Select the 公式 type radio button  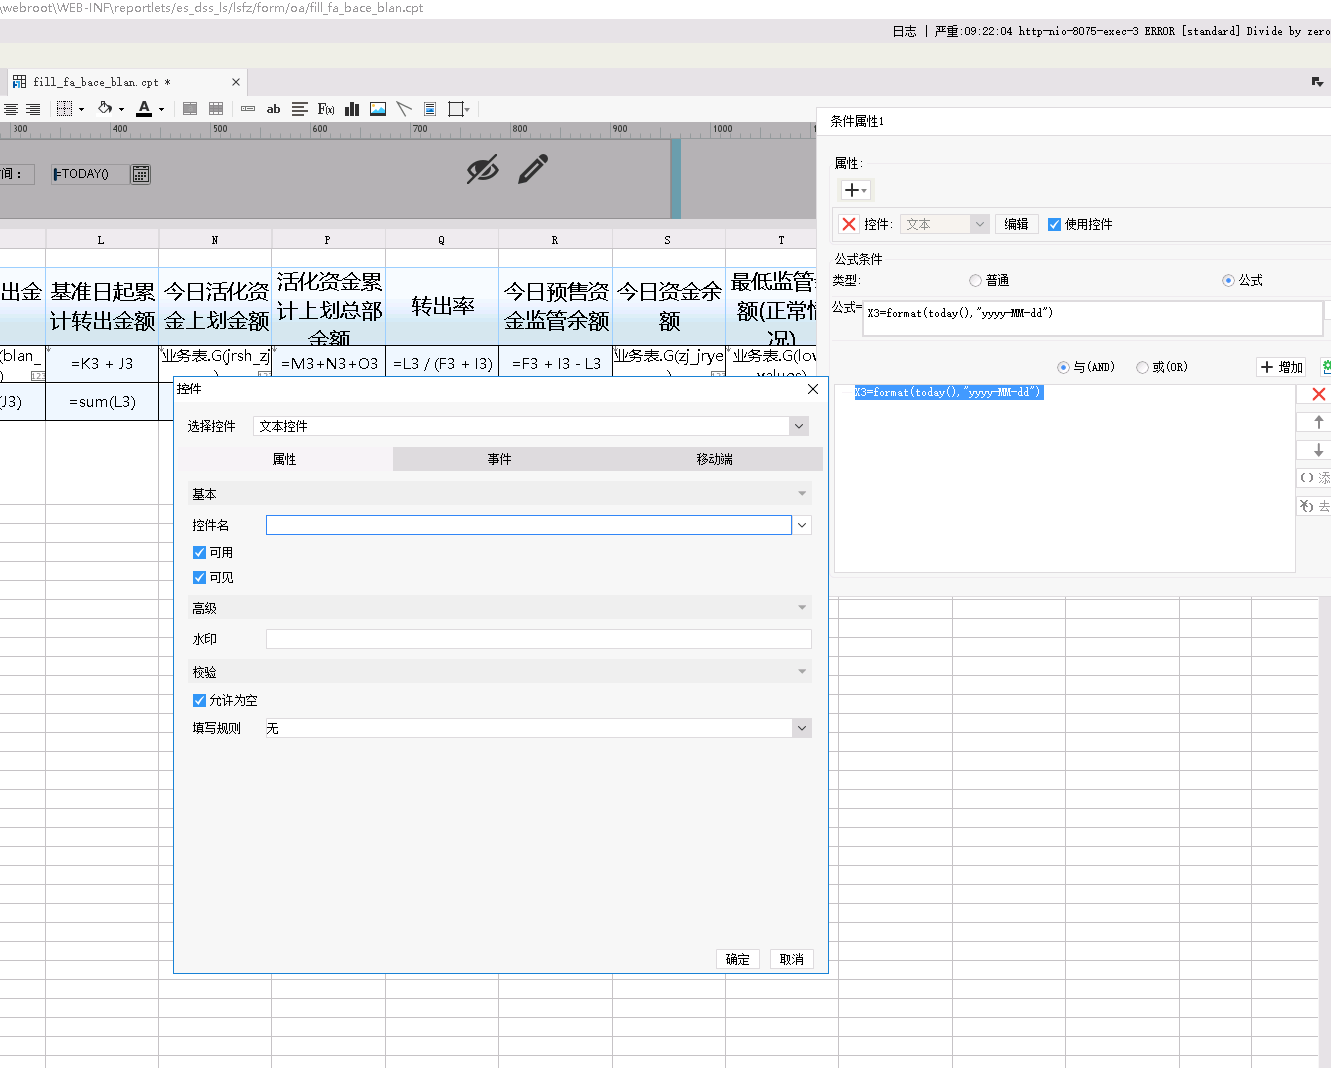coord(1228,280)
